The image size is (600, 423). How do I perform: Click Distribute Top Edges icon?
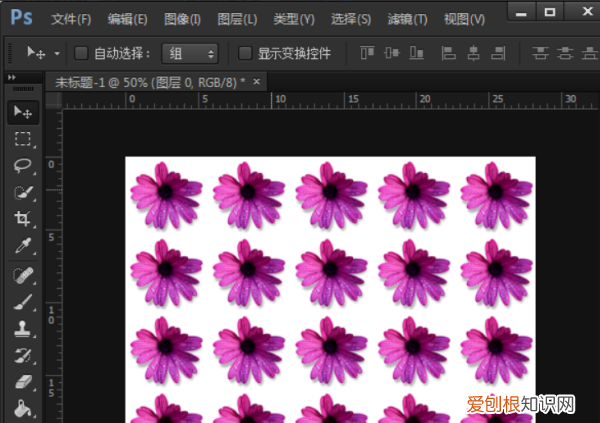click(x=540, y=53)
